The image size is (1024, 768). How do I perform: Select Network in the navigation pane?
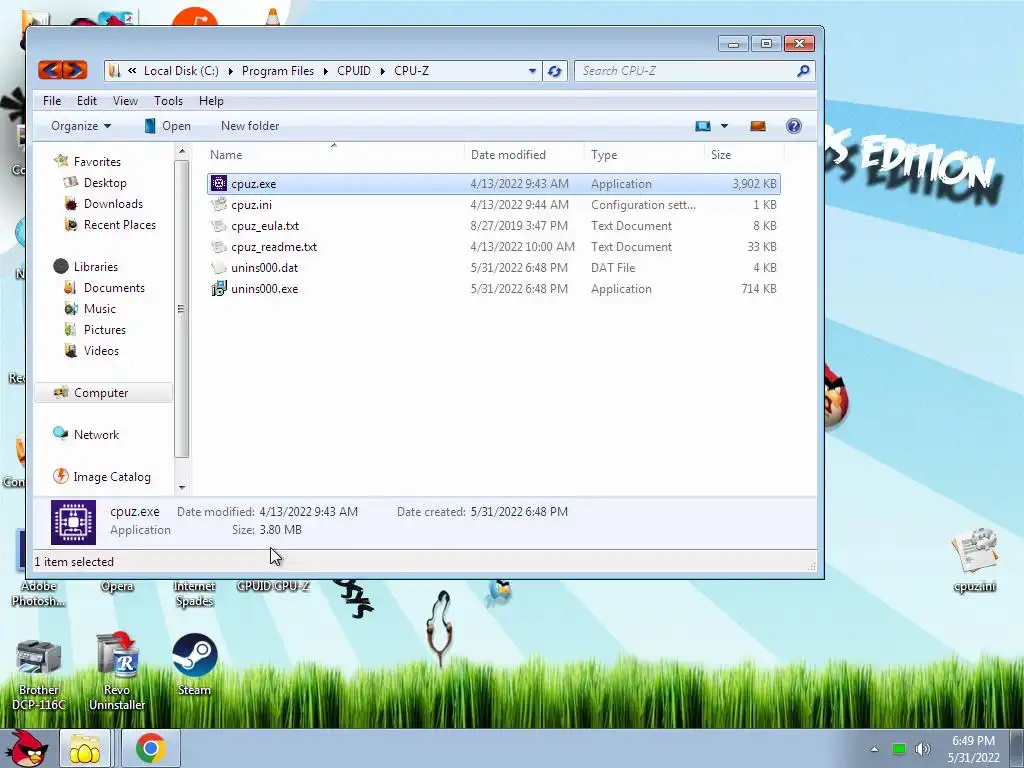coord(96,435)
